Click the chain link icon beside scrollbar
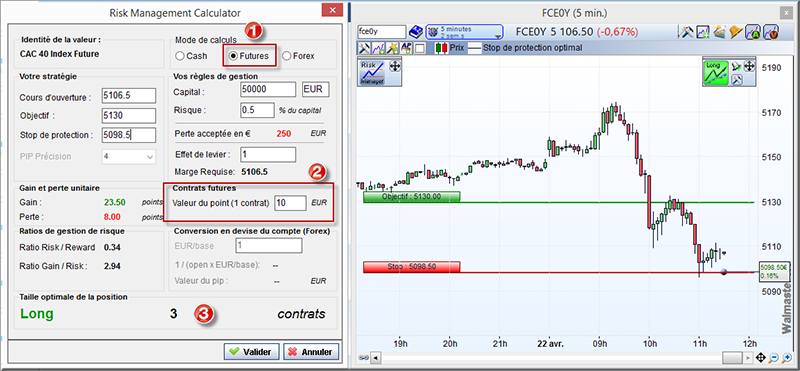Image resolution: width=800 pixels, height=371 pixels. point(364,357)
